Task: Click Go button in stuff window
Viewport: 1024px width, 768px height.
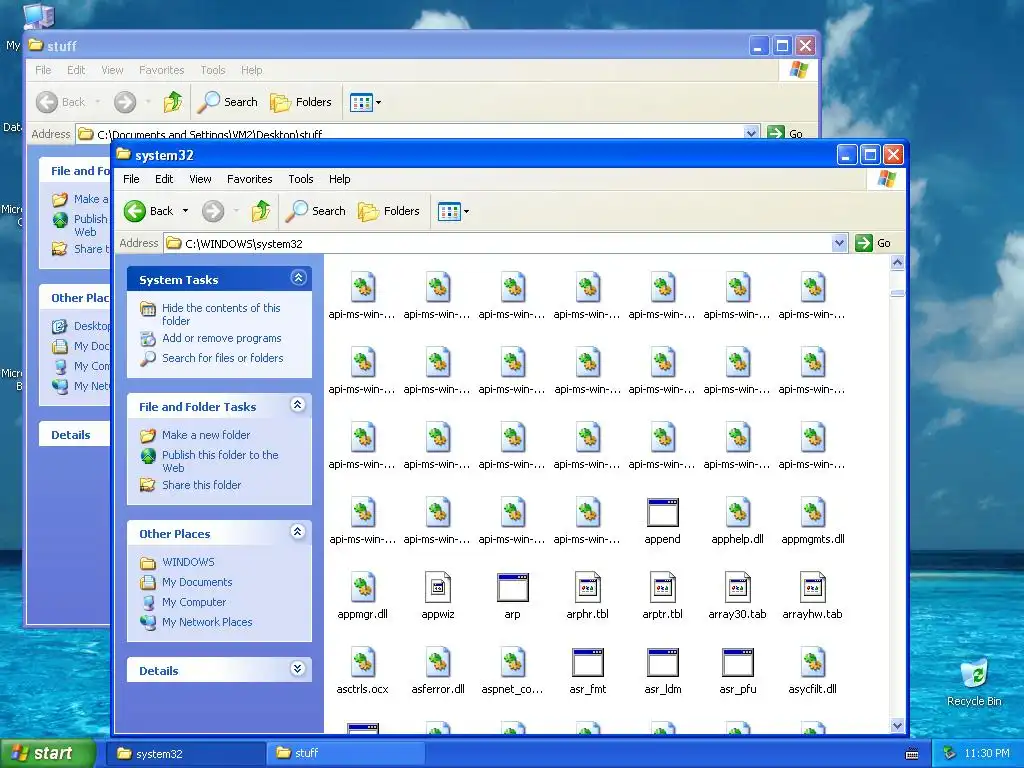Action: 786,133
